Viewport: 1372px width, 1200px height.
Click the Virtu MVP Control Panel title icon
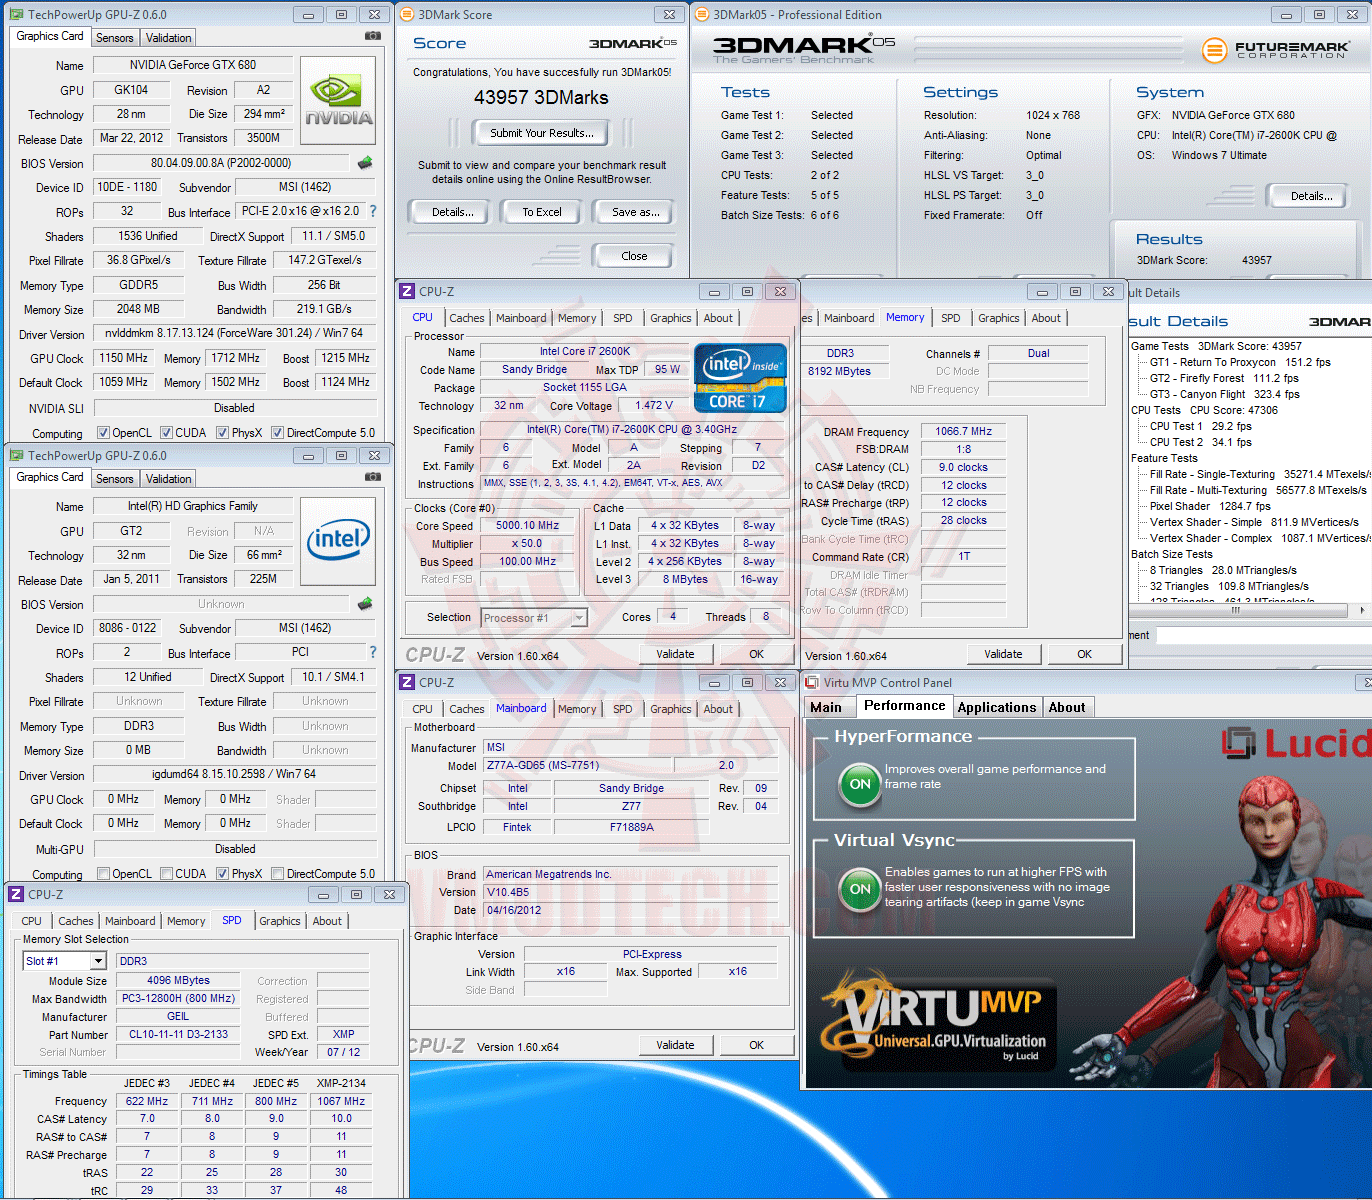(812, 682)
